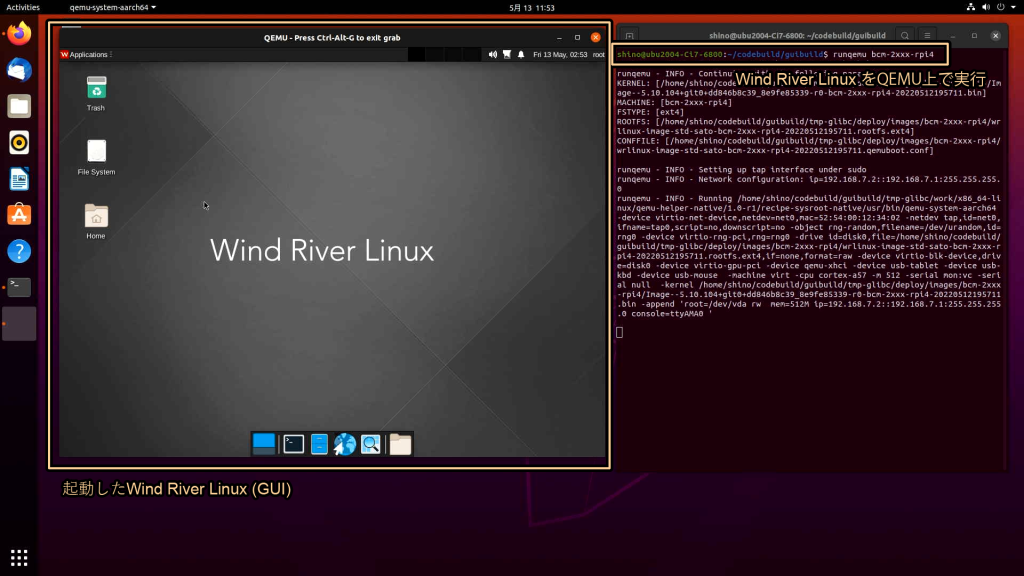1024x576 pixels.
Task: Open Trash icon on guest desktop
Action: click(x=96, y=88)
